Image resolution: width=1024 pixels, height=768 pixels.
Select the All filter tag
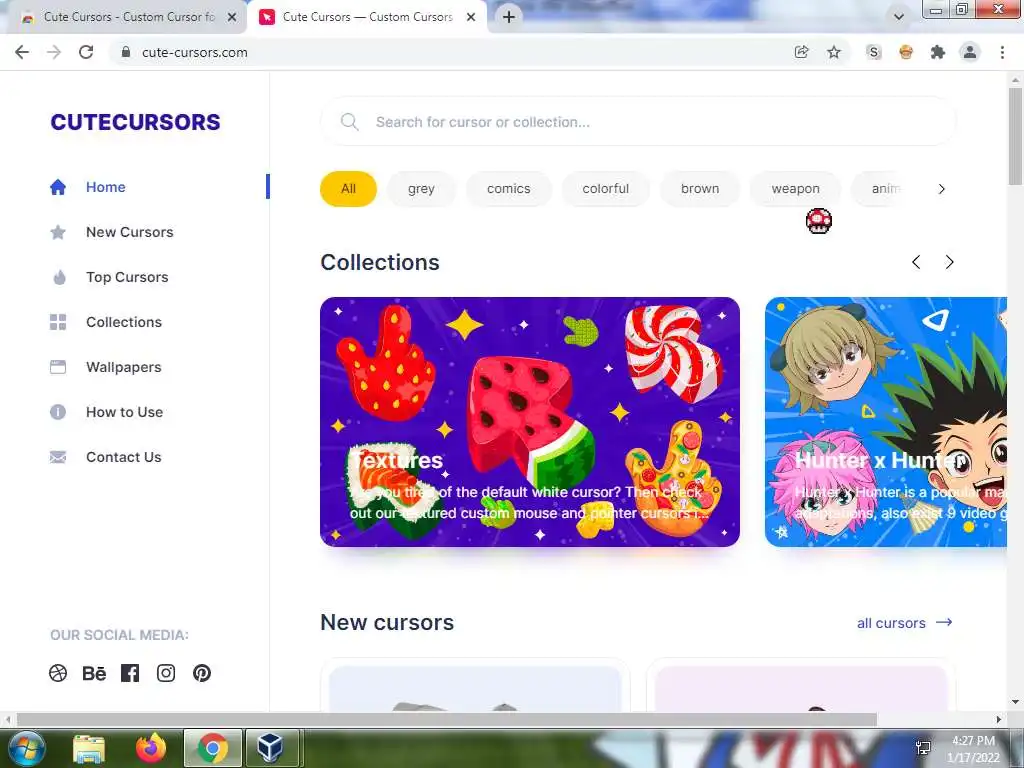tap(348, 189)
